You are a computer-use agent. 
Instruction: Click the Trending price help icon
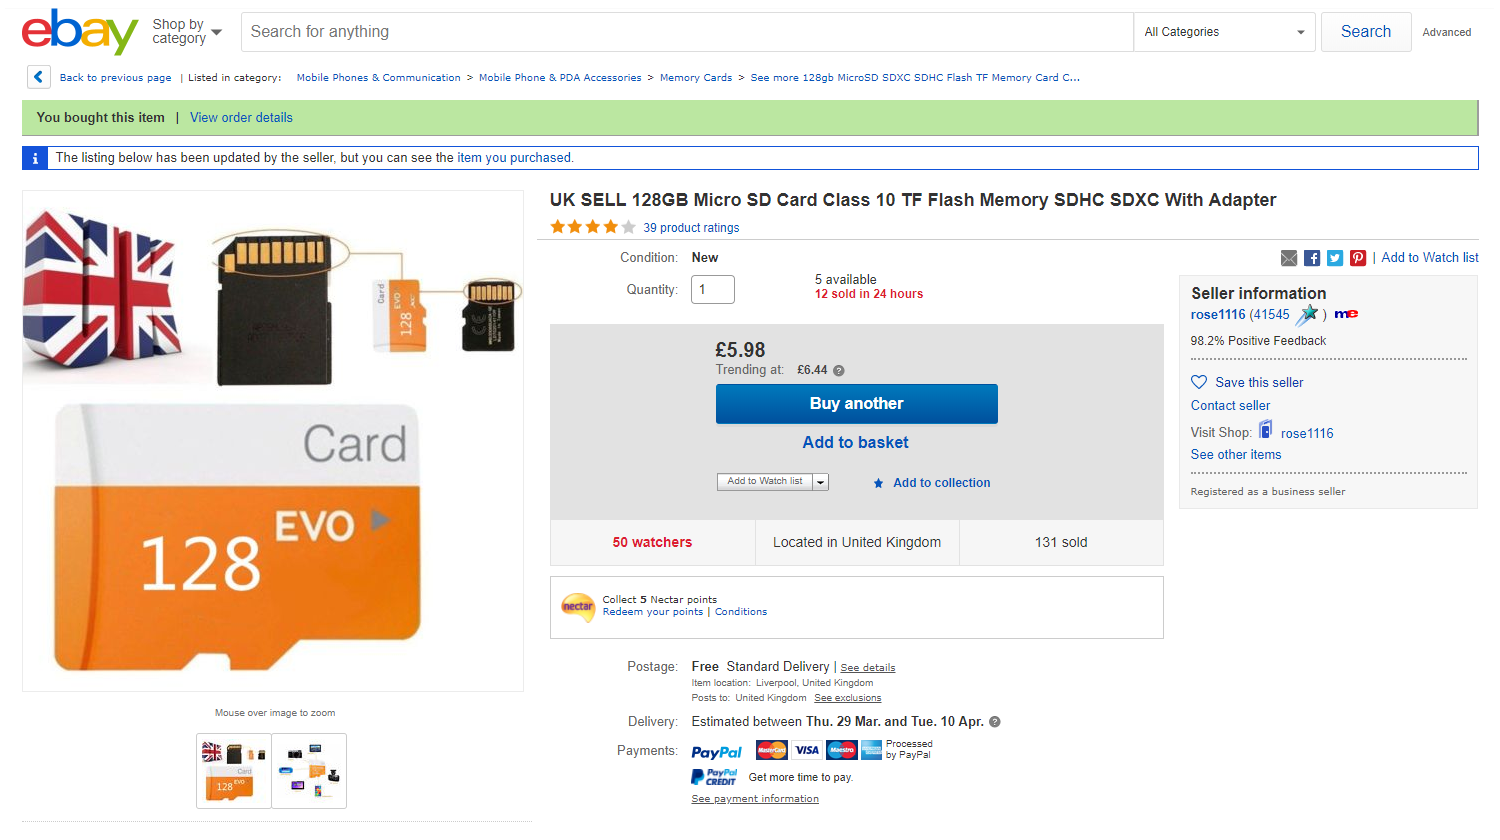coord(839,370)
